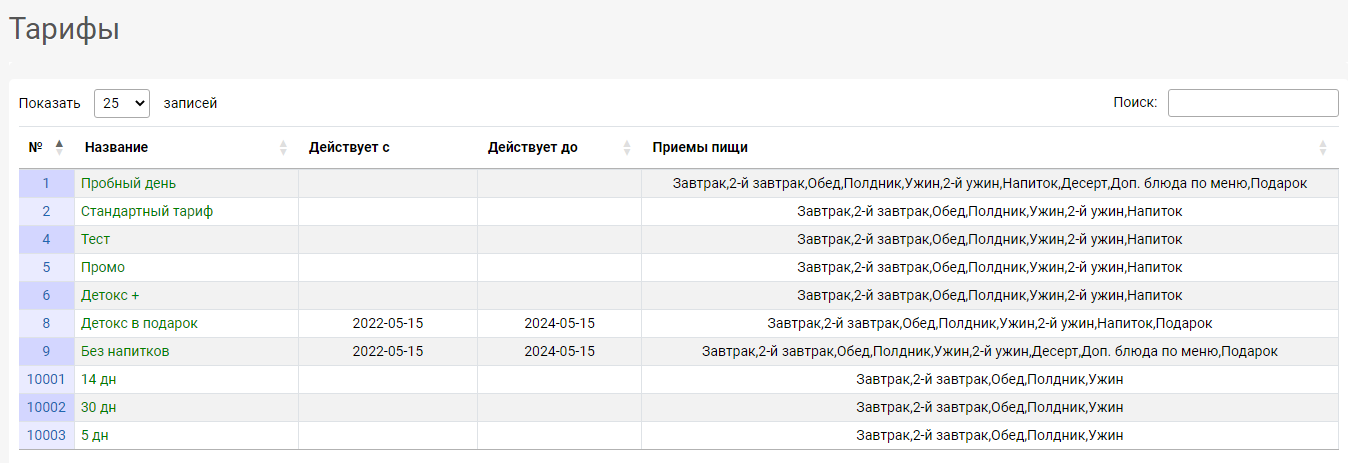Open the records per page dropdown
Screen dimensions: 1348x463
122,103
